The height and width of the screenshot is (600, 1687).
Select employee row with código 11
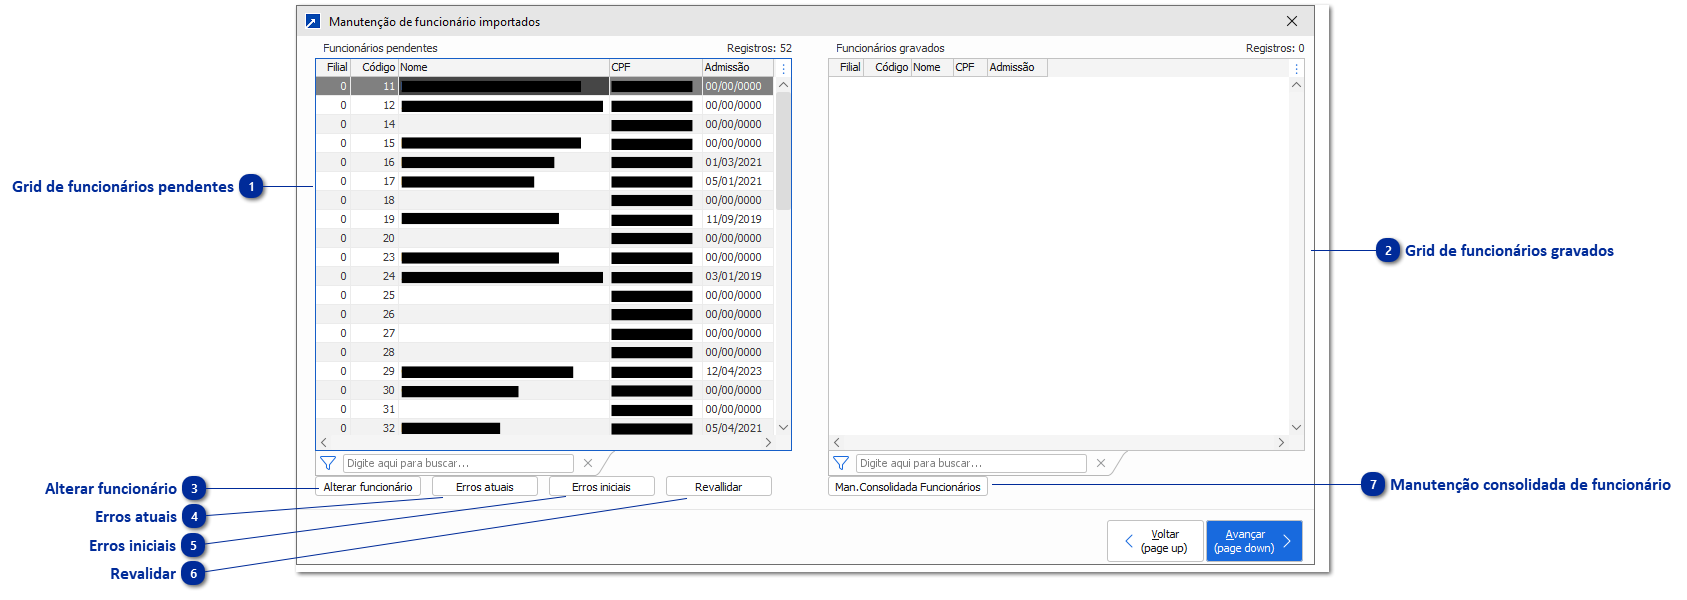[x=545, y=86]
